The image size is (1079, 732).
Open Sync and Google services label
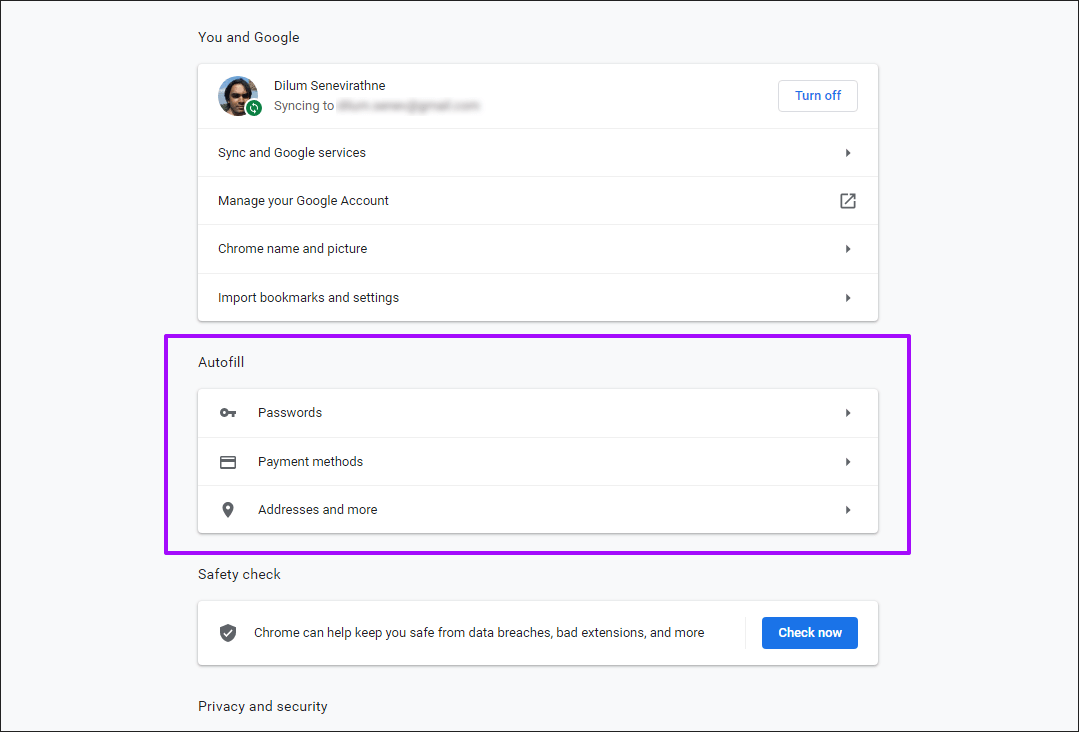tap(292, 153)
